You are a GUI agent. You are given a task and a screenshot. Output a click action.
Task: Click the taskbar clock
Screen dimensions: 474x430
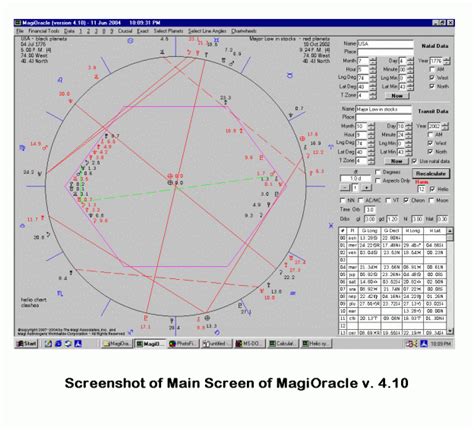(x=441, y=343)
